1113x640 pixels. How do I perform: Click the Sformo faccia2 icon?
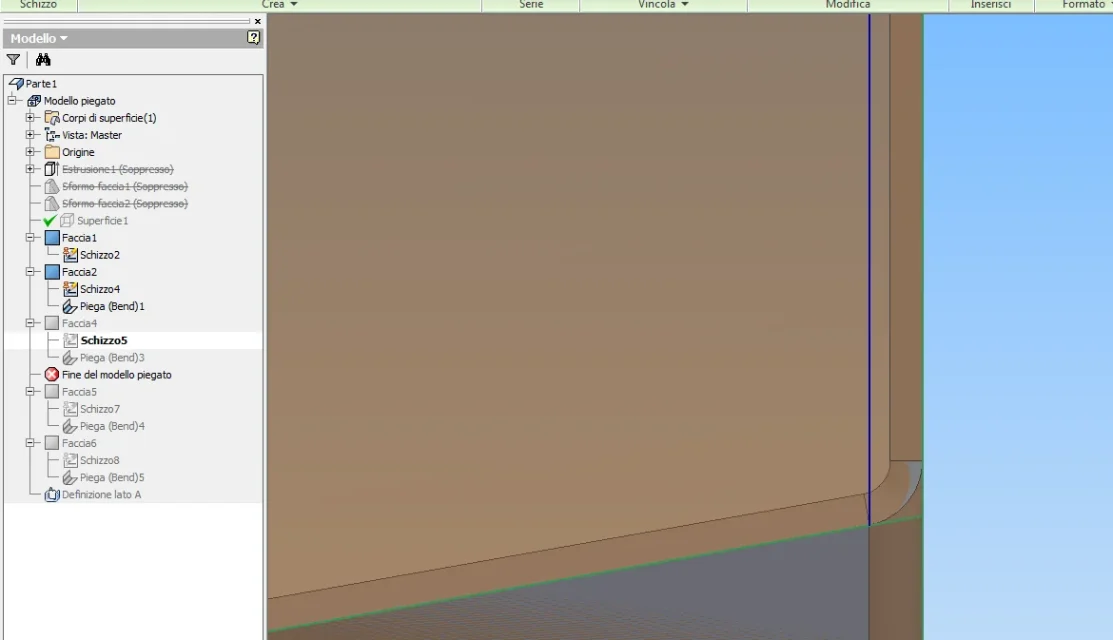pos(52,204)
